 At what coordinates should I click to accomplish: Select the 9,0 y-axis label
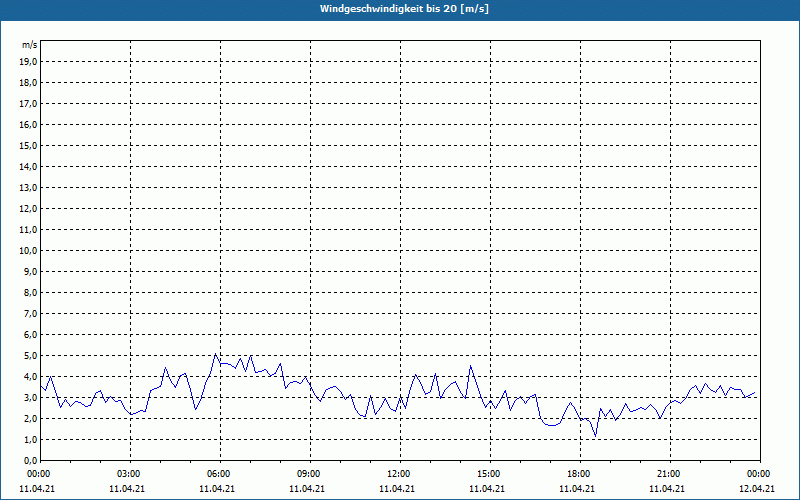coord(30,271)
